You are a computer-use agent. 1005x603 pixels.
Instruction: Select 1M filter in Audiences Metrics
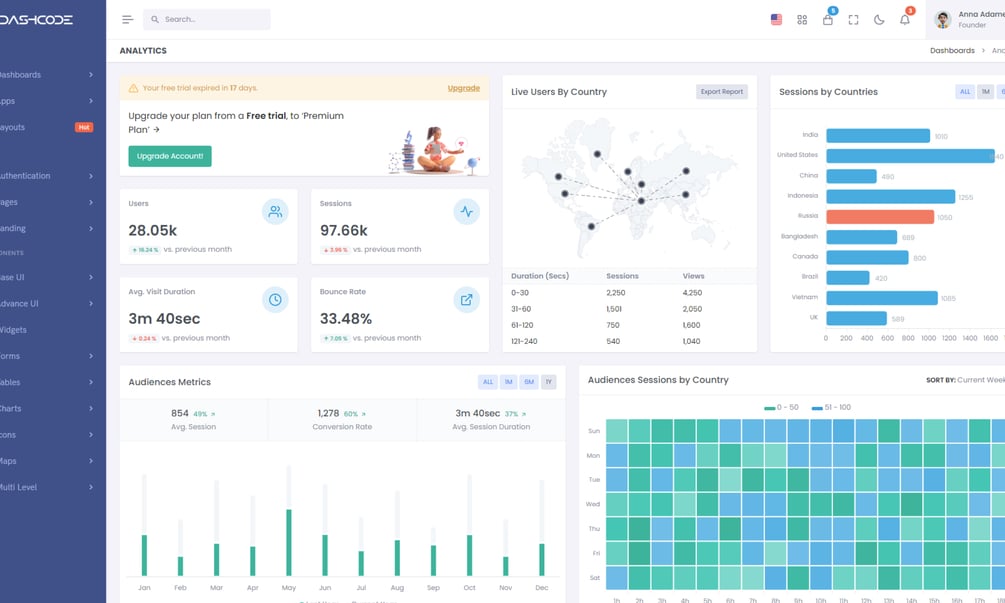pos(508,382)
